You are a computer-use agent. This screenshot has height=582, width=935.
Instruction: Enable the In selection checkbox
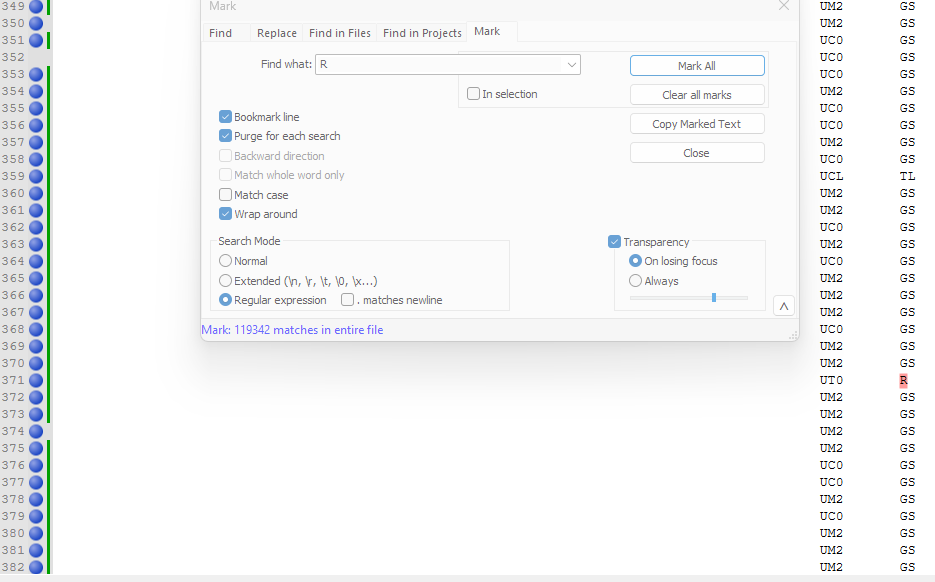(472, 93)
